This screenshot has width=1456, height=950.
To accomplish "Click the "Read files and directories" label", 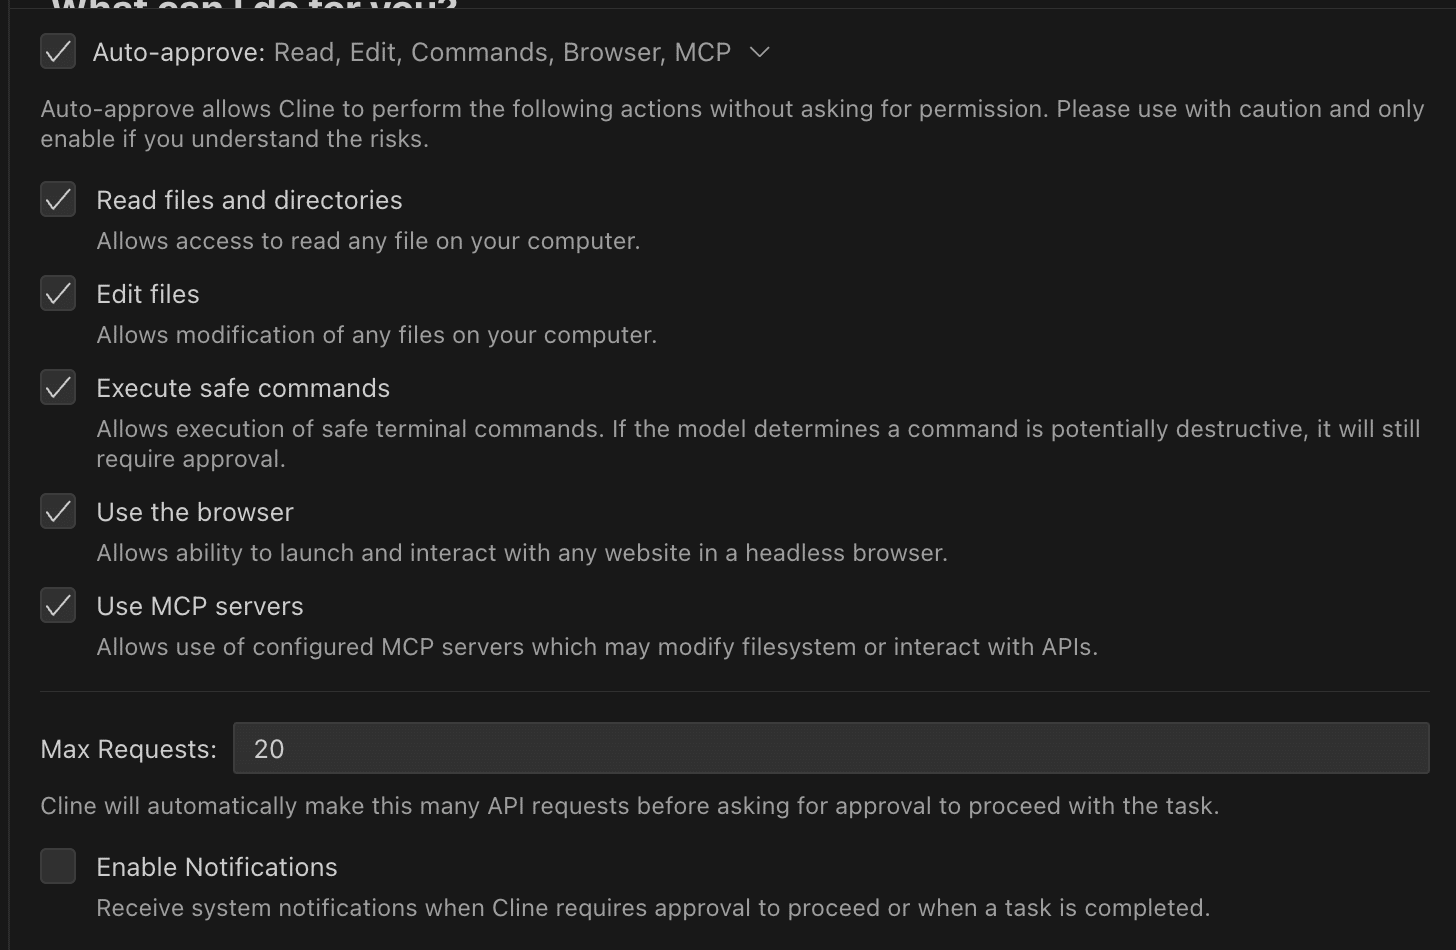I will pos(249,200).
